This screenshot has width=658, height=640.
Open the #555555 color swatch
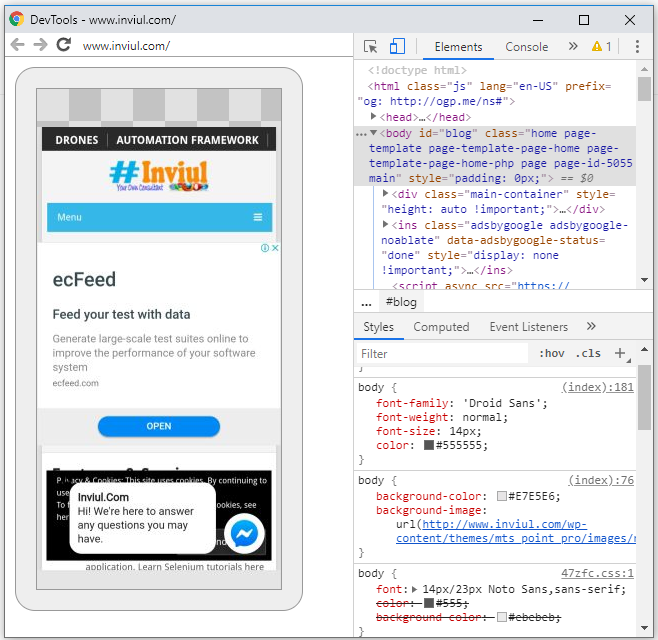pos(428,445)
